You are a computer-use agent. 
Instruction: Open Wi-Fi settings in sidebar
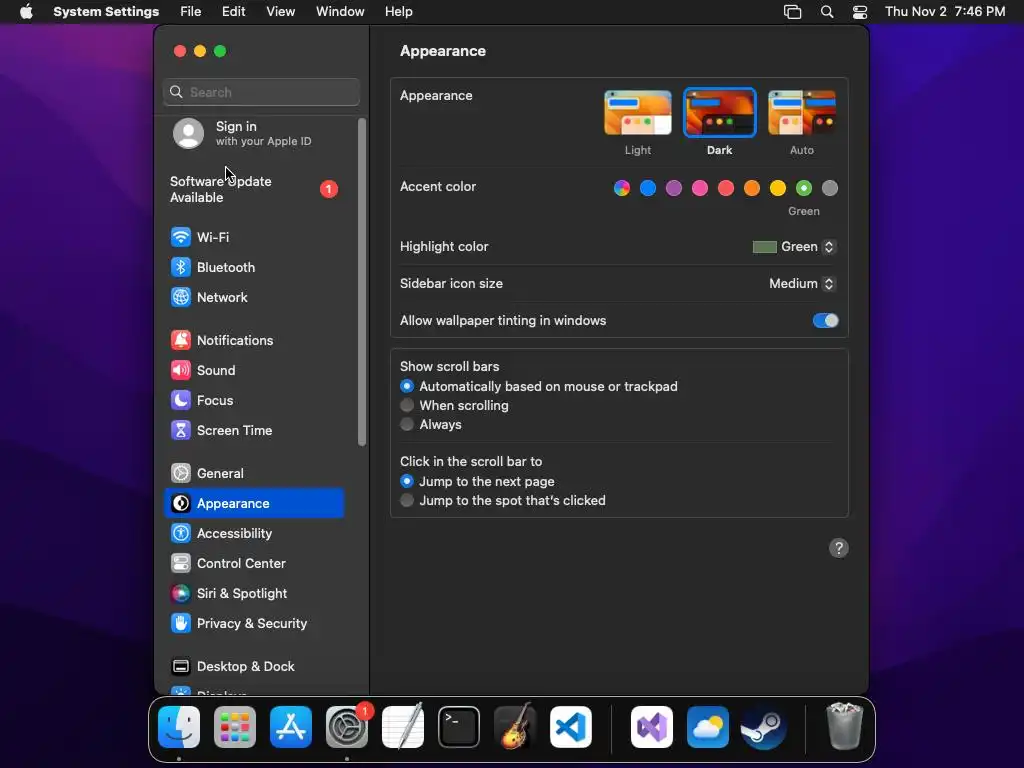tap(255, 237)
